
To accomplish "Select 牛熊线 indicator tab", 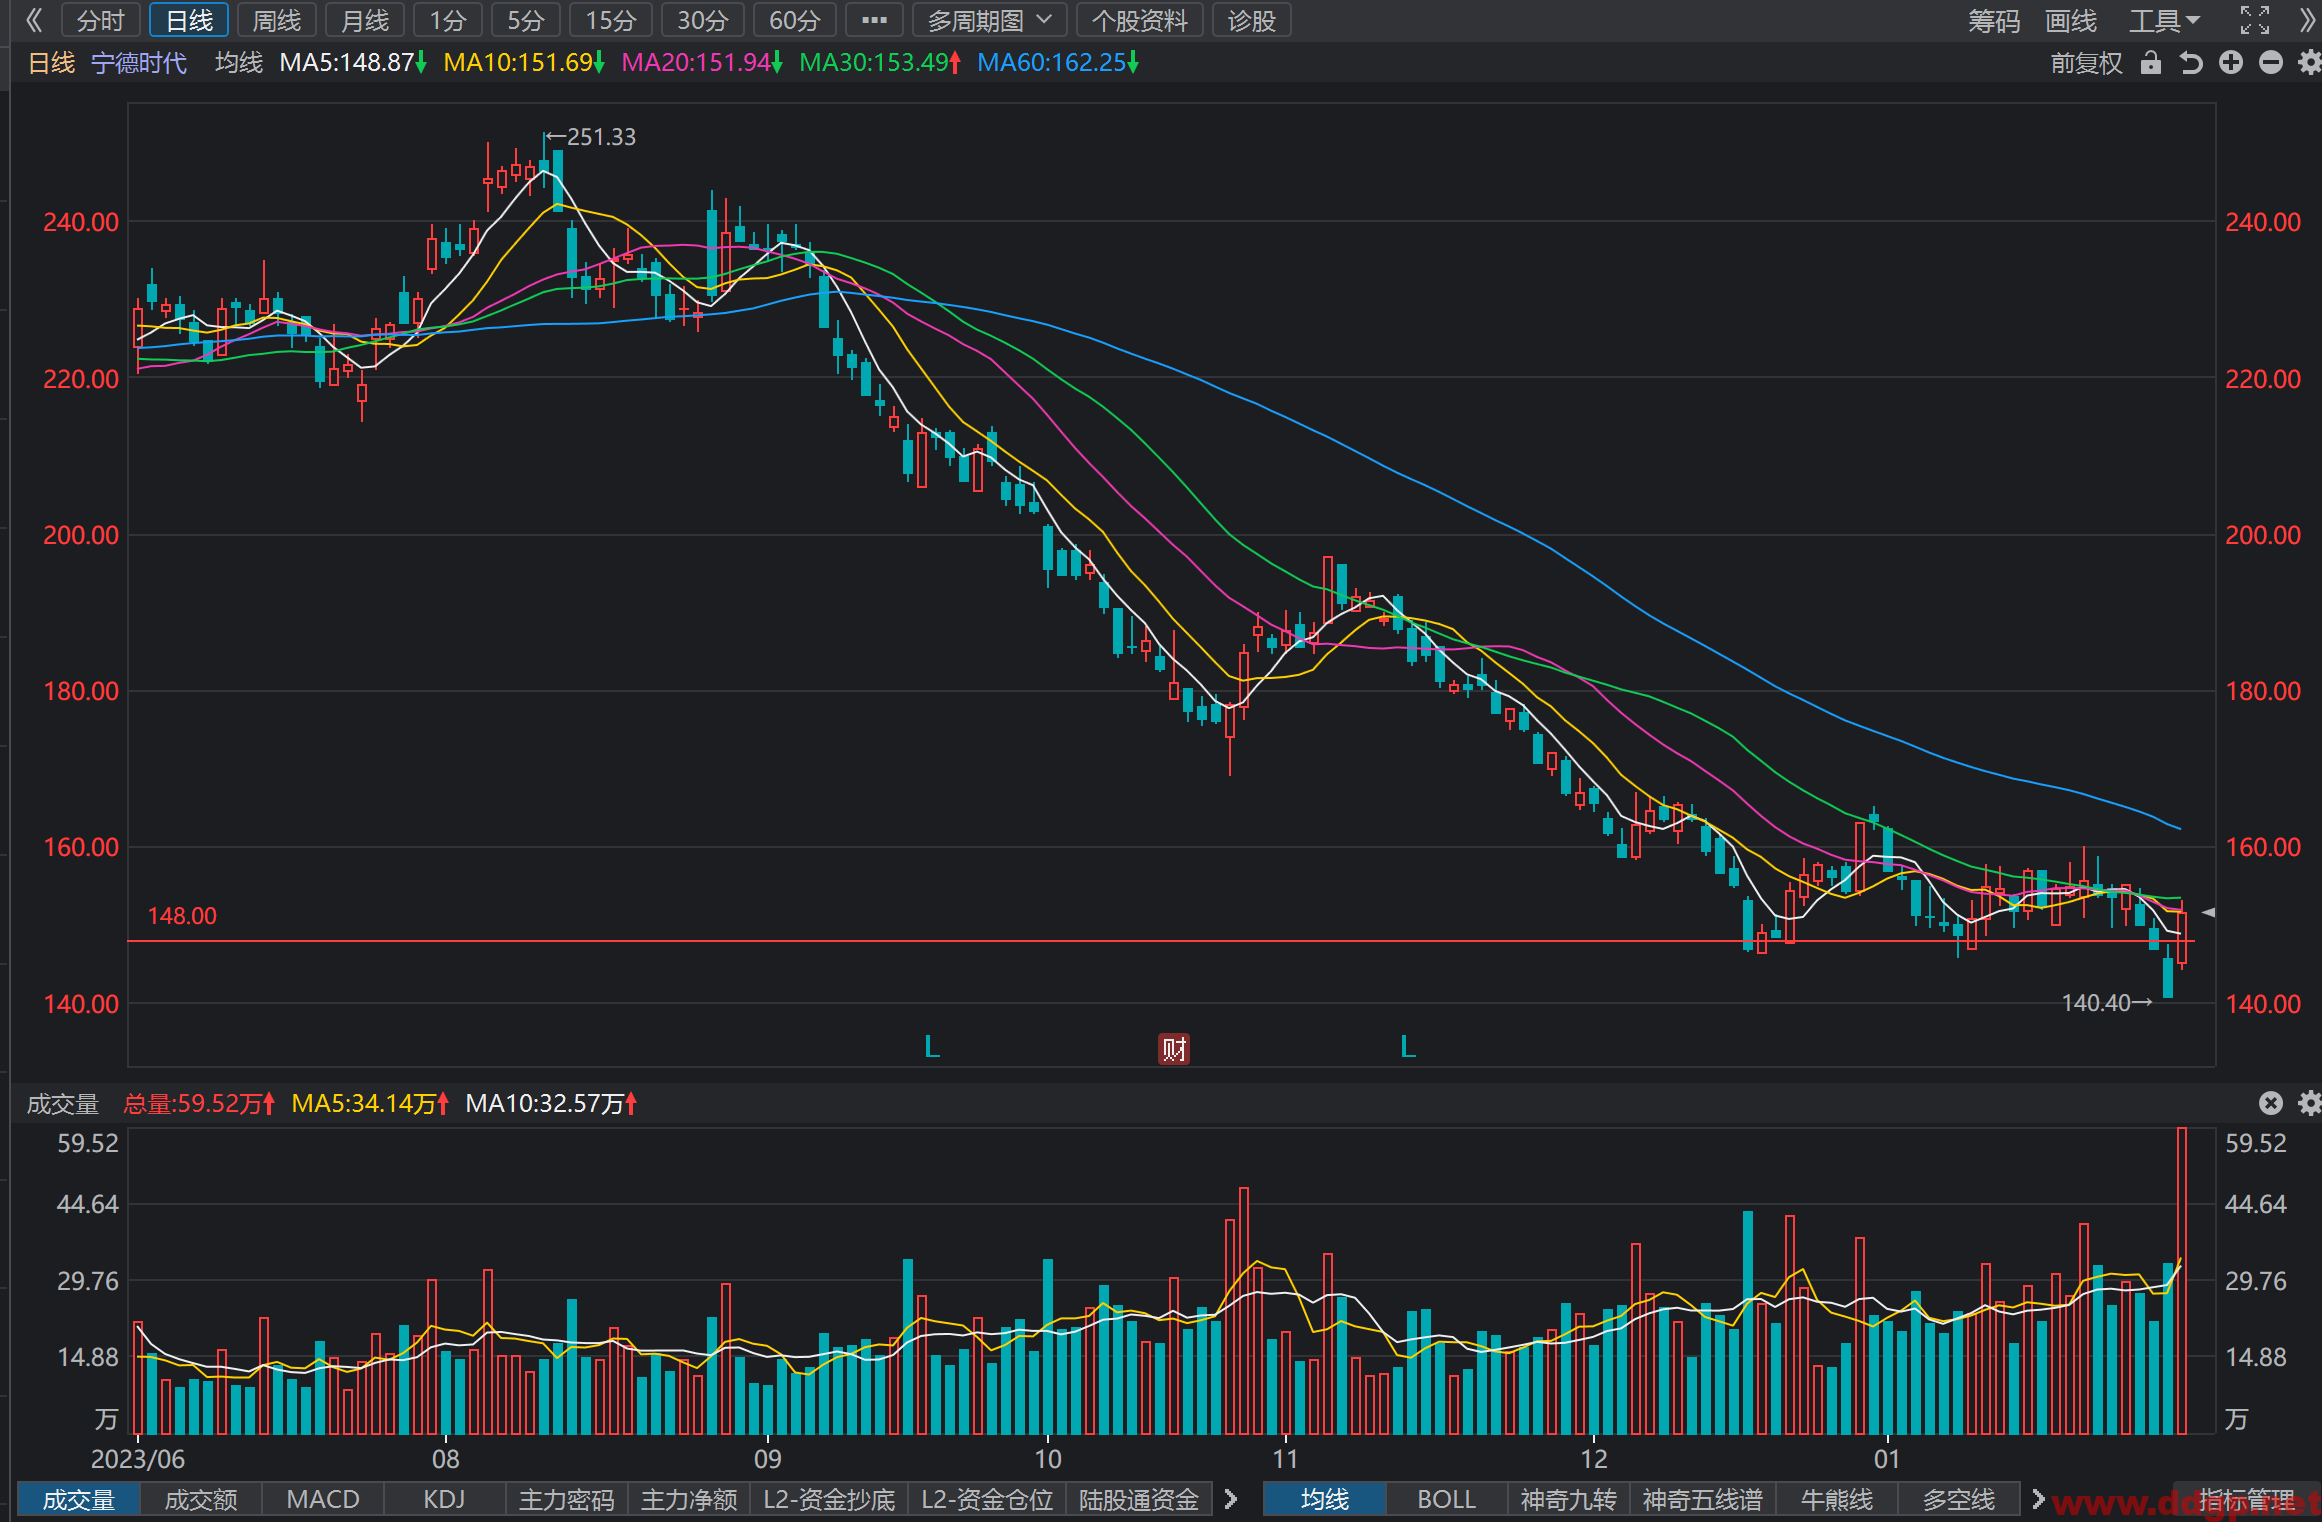I will 1836,1499.
